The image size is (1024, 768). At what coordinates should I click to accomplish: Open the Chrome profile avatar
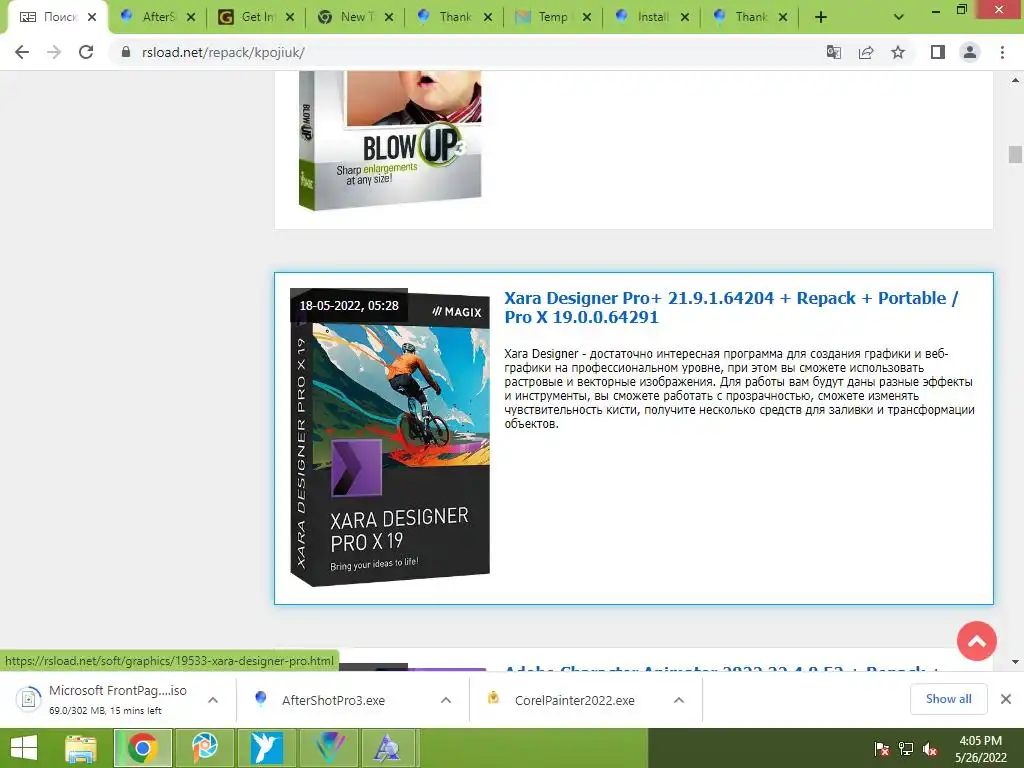coord(970,52)
